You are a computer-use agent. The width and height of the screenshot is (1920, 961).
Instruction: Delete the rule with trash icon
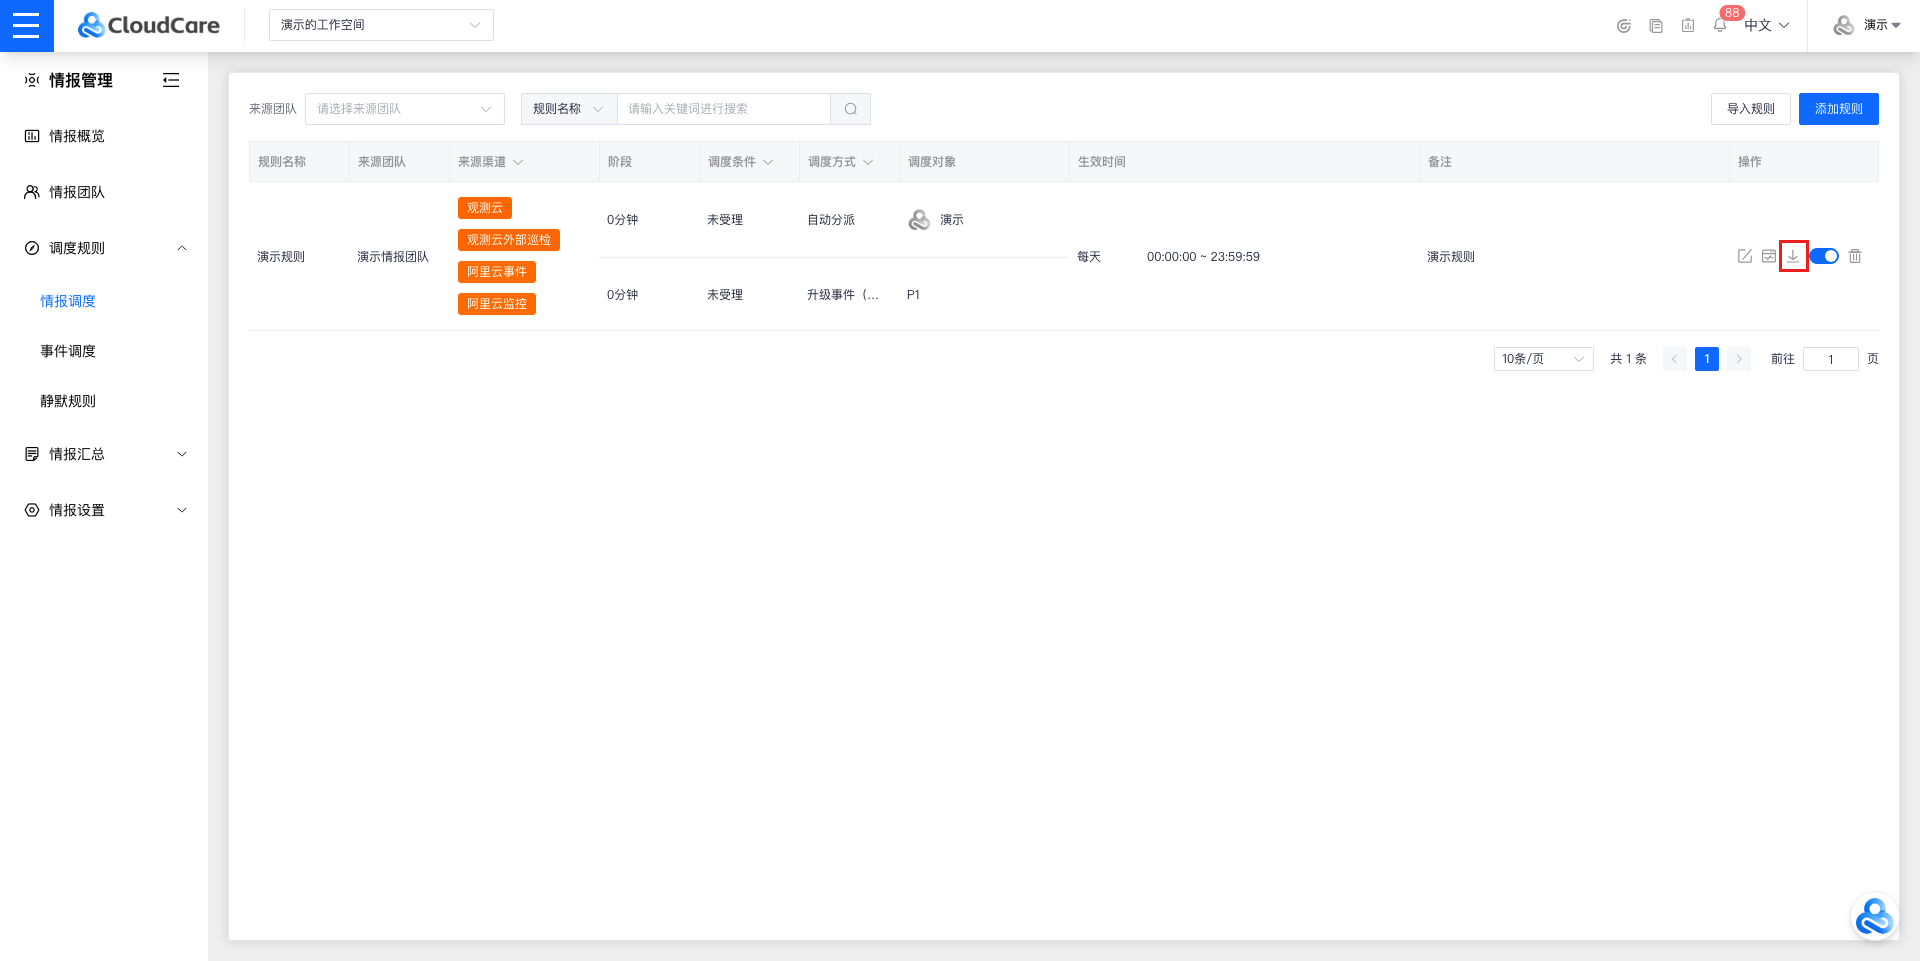click(x=1855, y=256)
